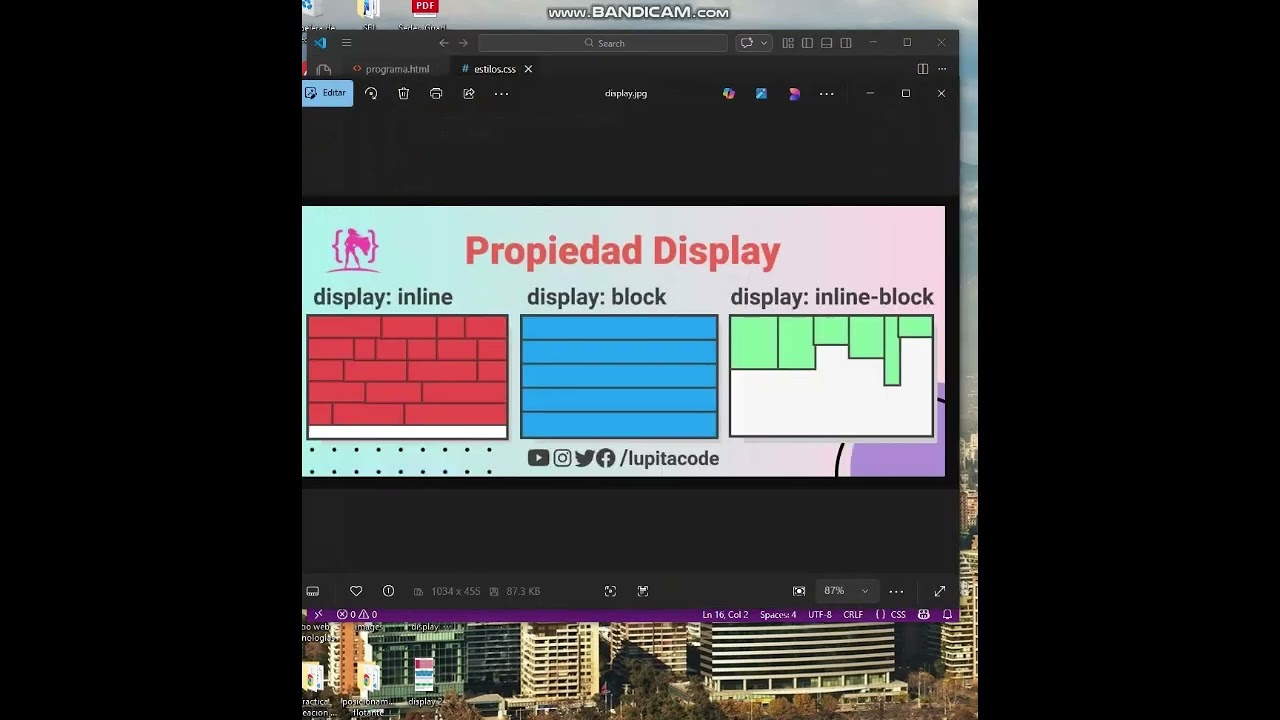Change CRLF end of line sequence
Viewport: 1280px width, 720px height.
(x=853, y=615)
